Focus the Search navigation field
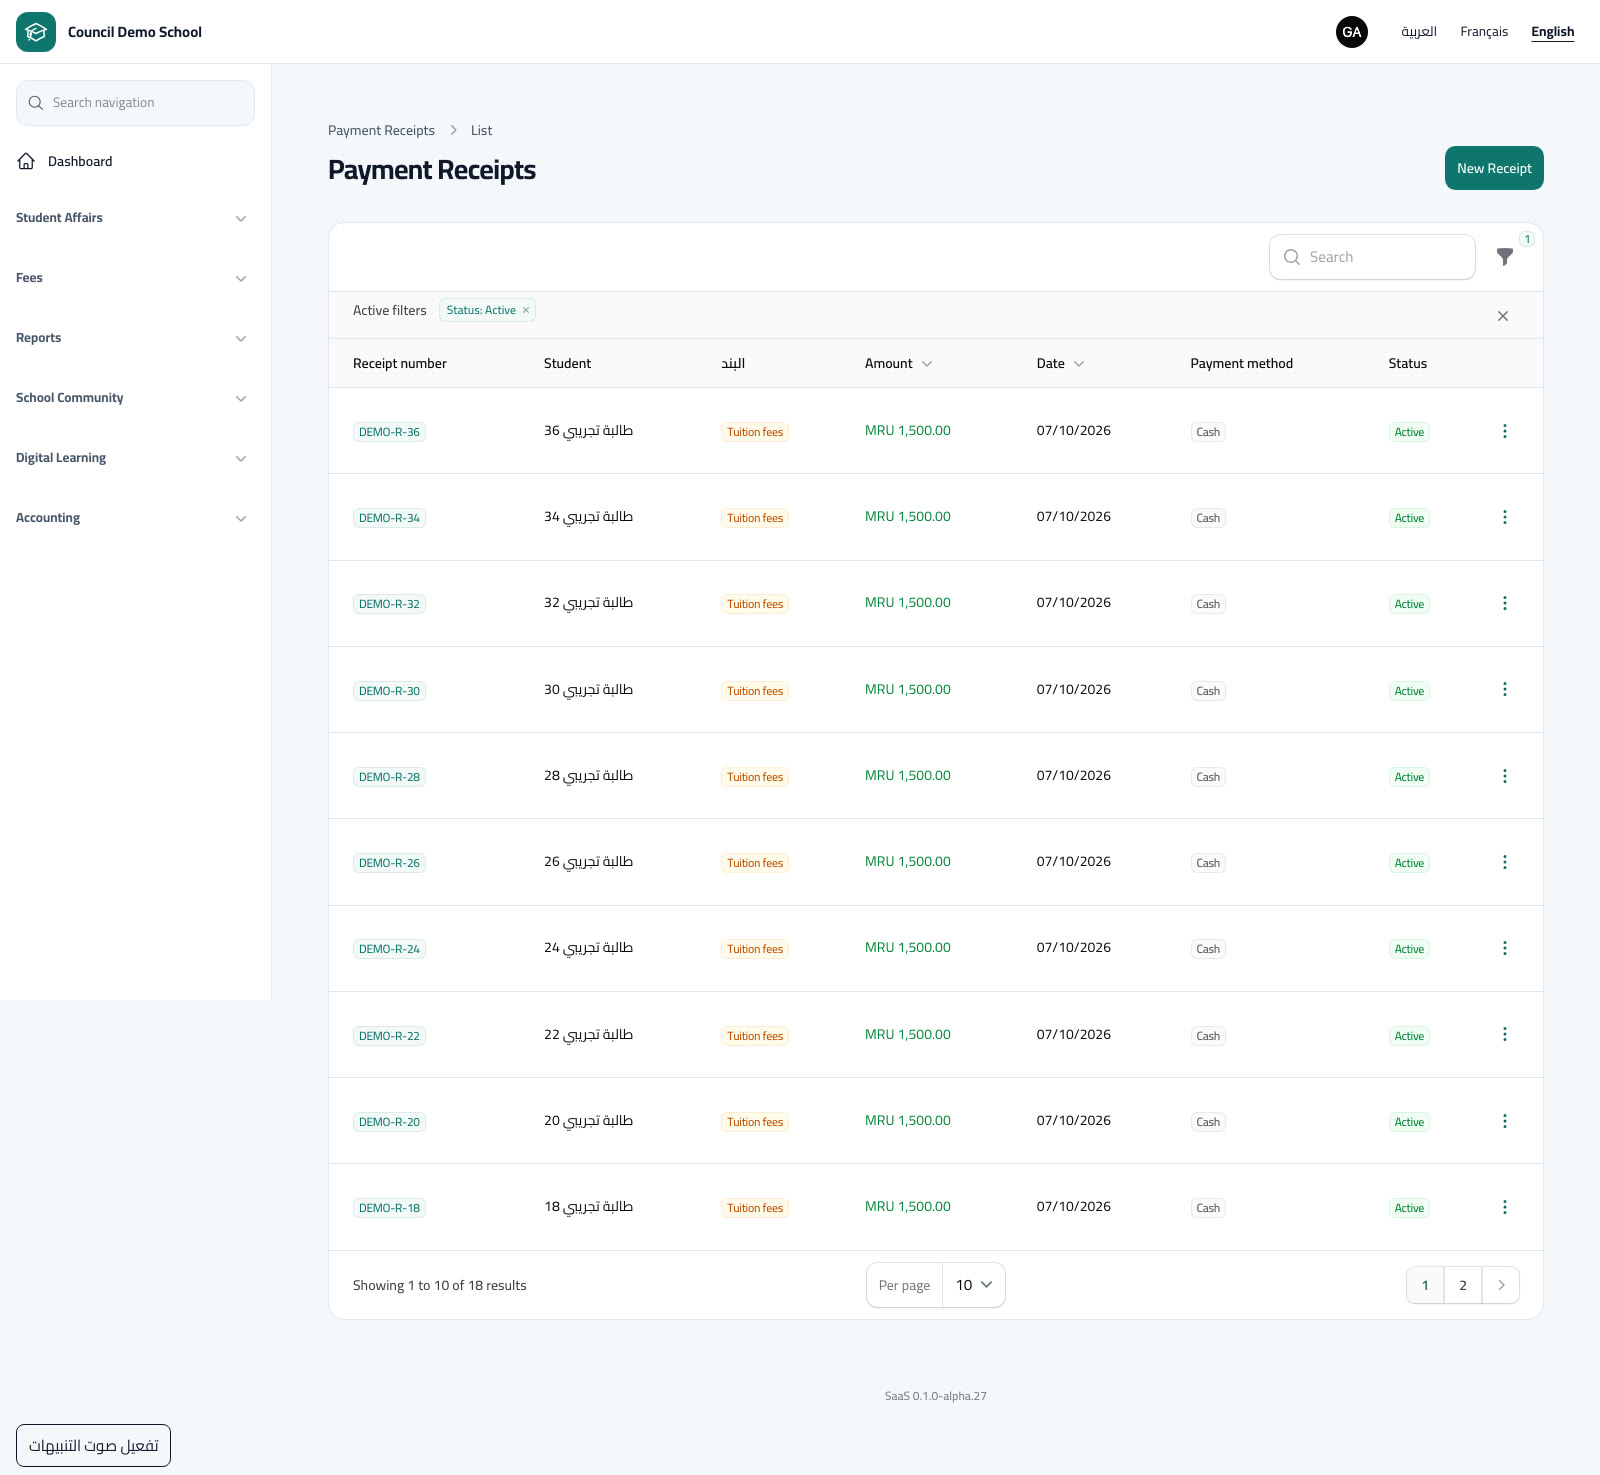Image resolution: width=1600 pixels, height=1475 pixels. 135,103
